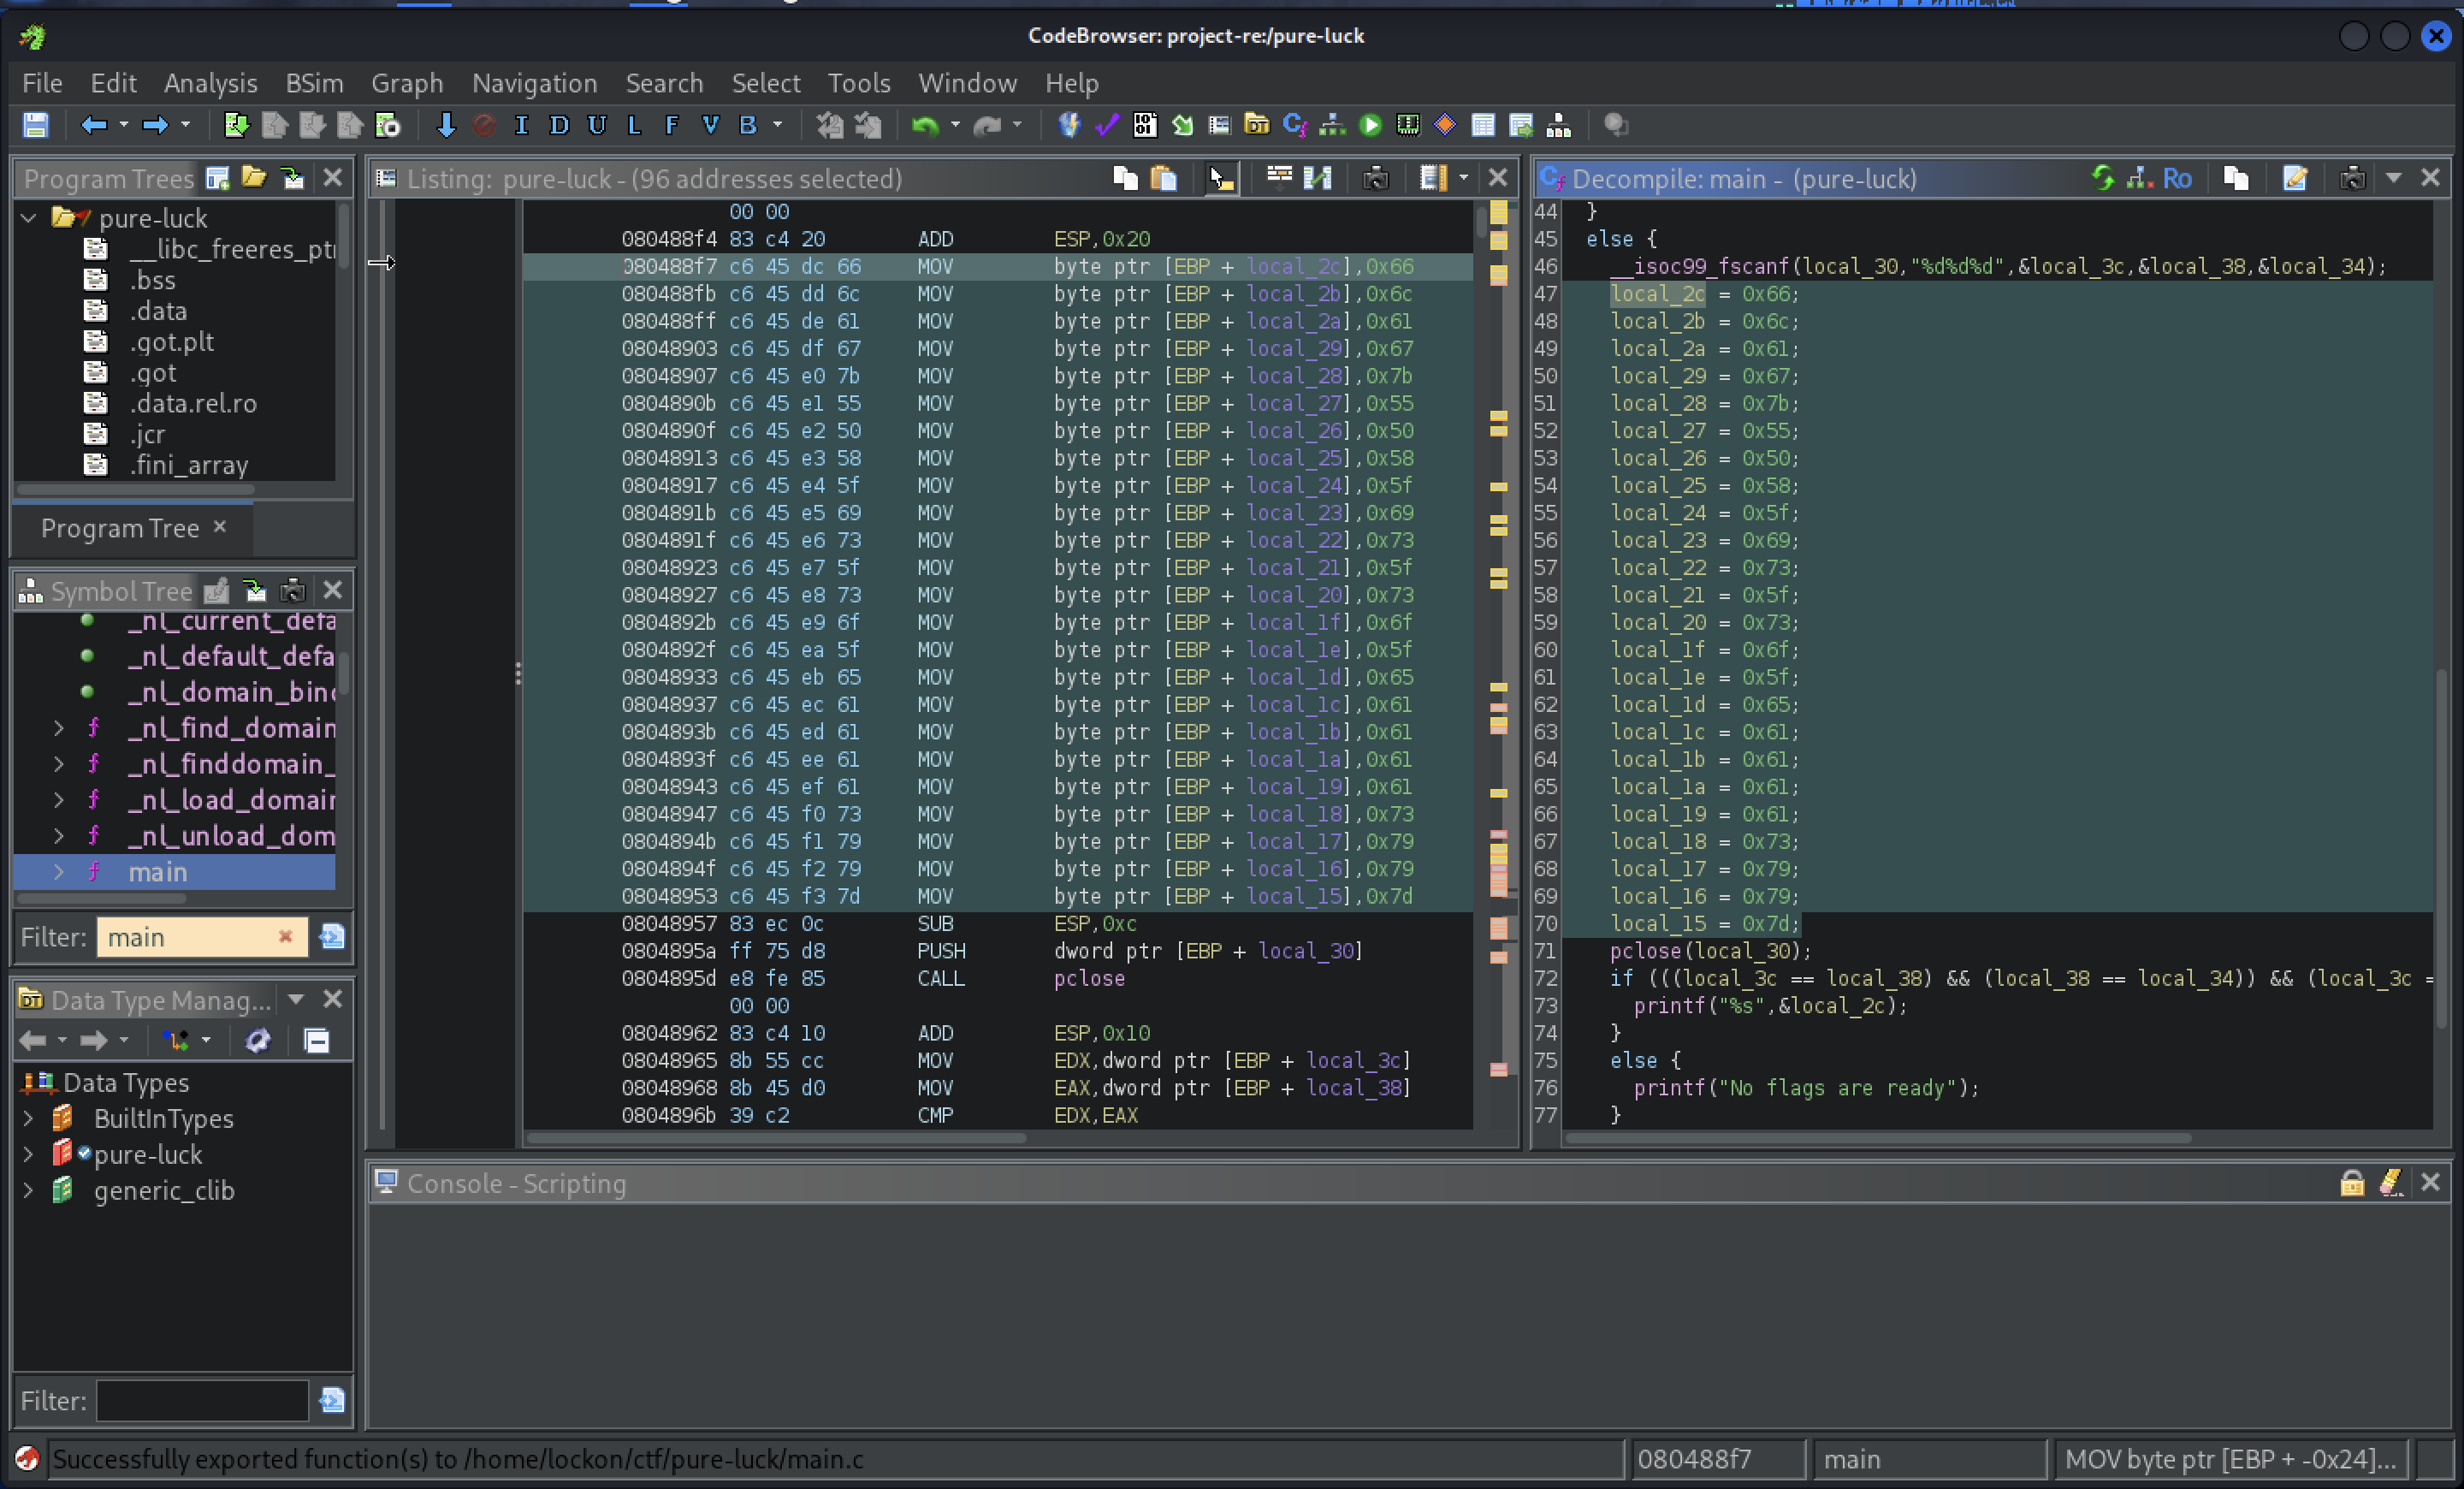Open the BSim menu

pos(314,83)
